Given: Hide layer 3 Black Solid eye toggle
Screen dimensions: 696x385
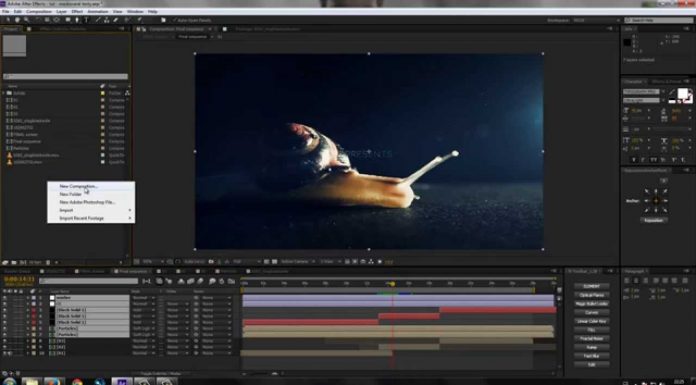Looking at the screenshot, I should [5, 310].
